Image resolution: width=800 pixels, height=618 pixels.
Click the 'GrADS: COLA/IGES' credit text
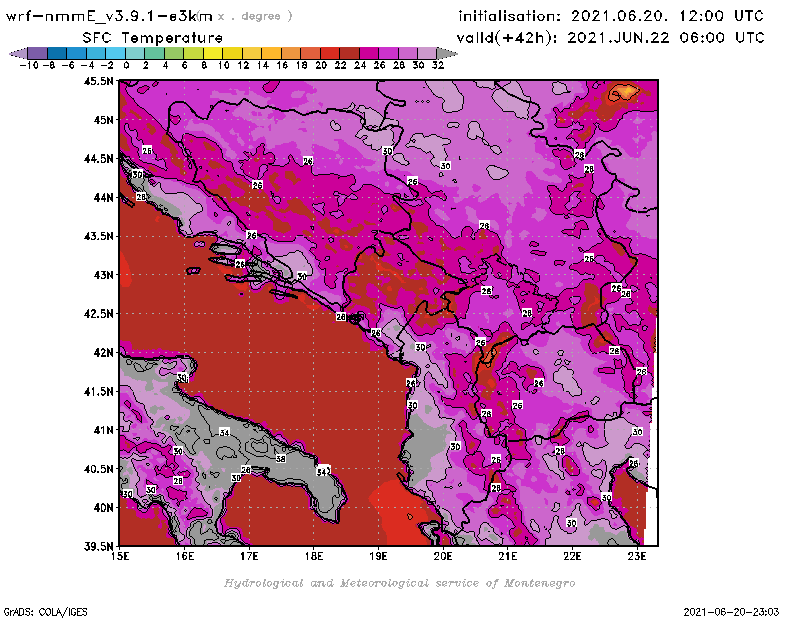point(45,612)
